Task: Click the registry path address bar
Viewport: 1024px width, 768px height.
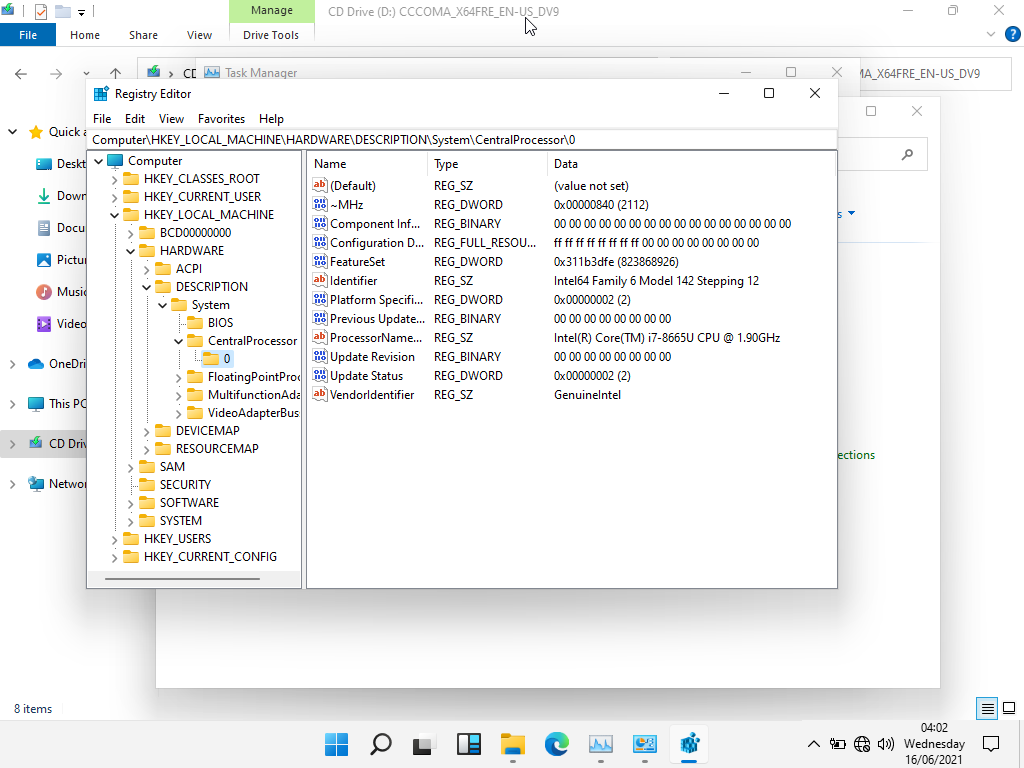Action: (462, 140)
